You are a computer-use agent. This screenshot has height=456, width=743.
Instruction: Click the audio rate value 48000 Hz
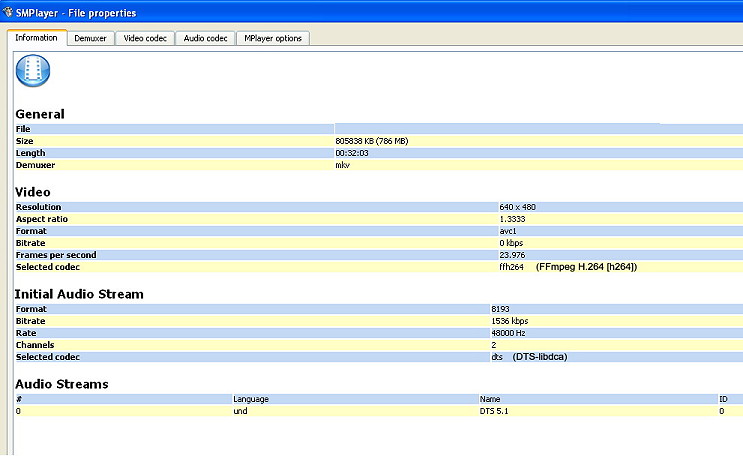click(508, 333)
